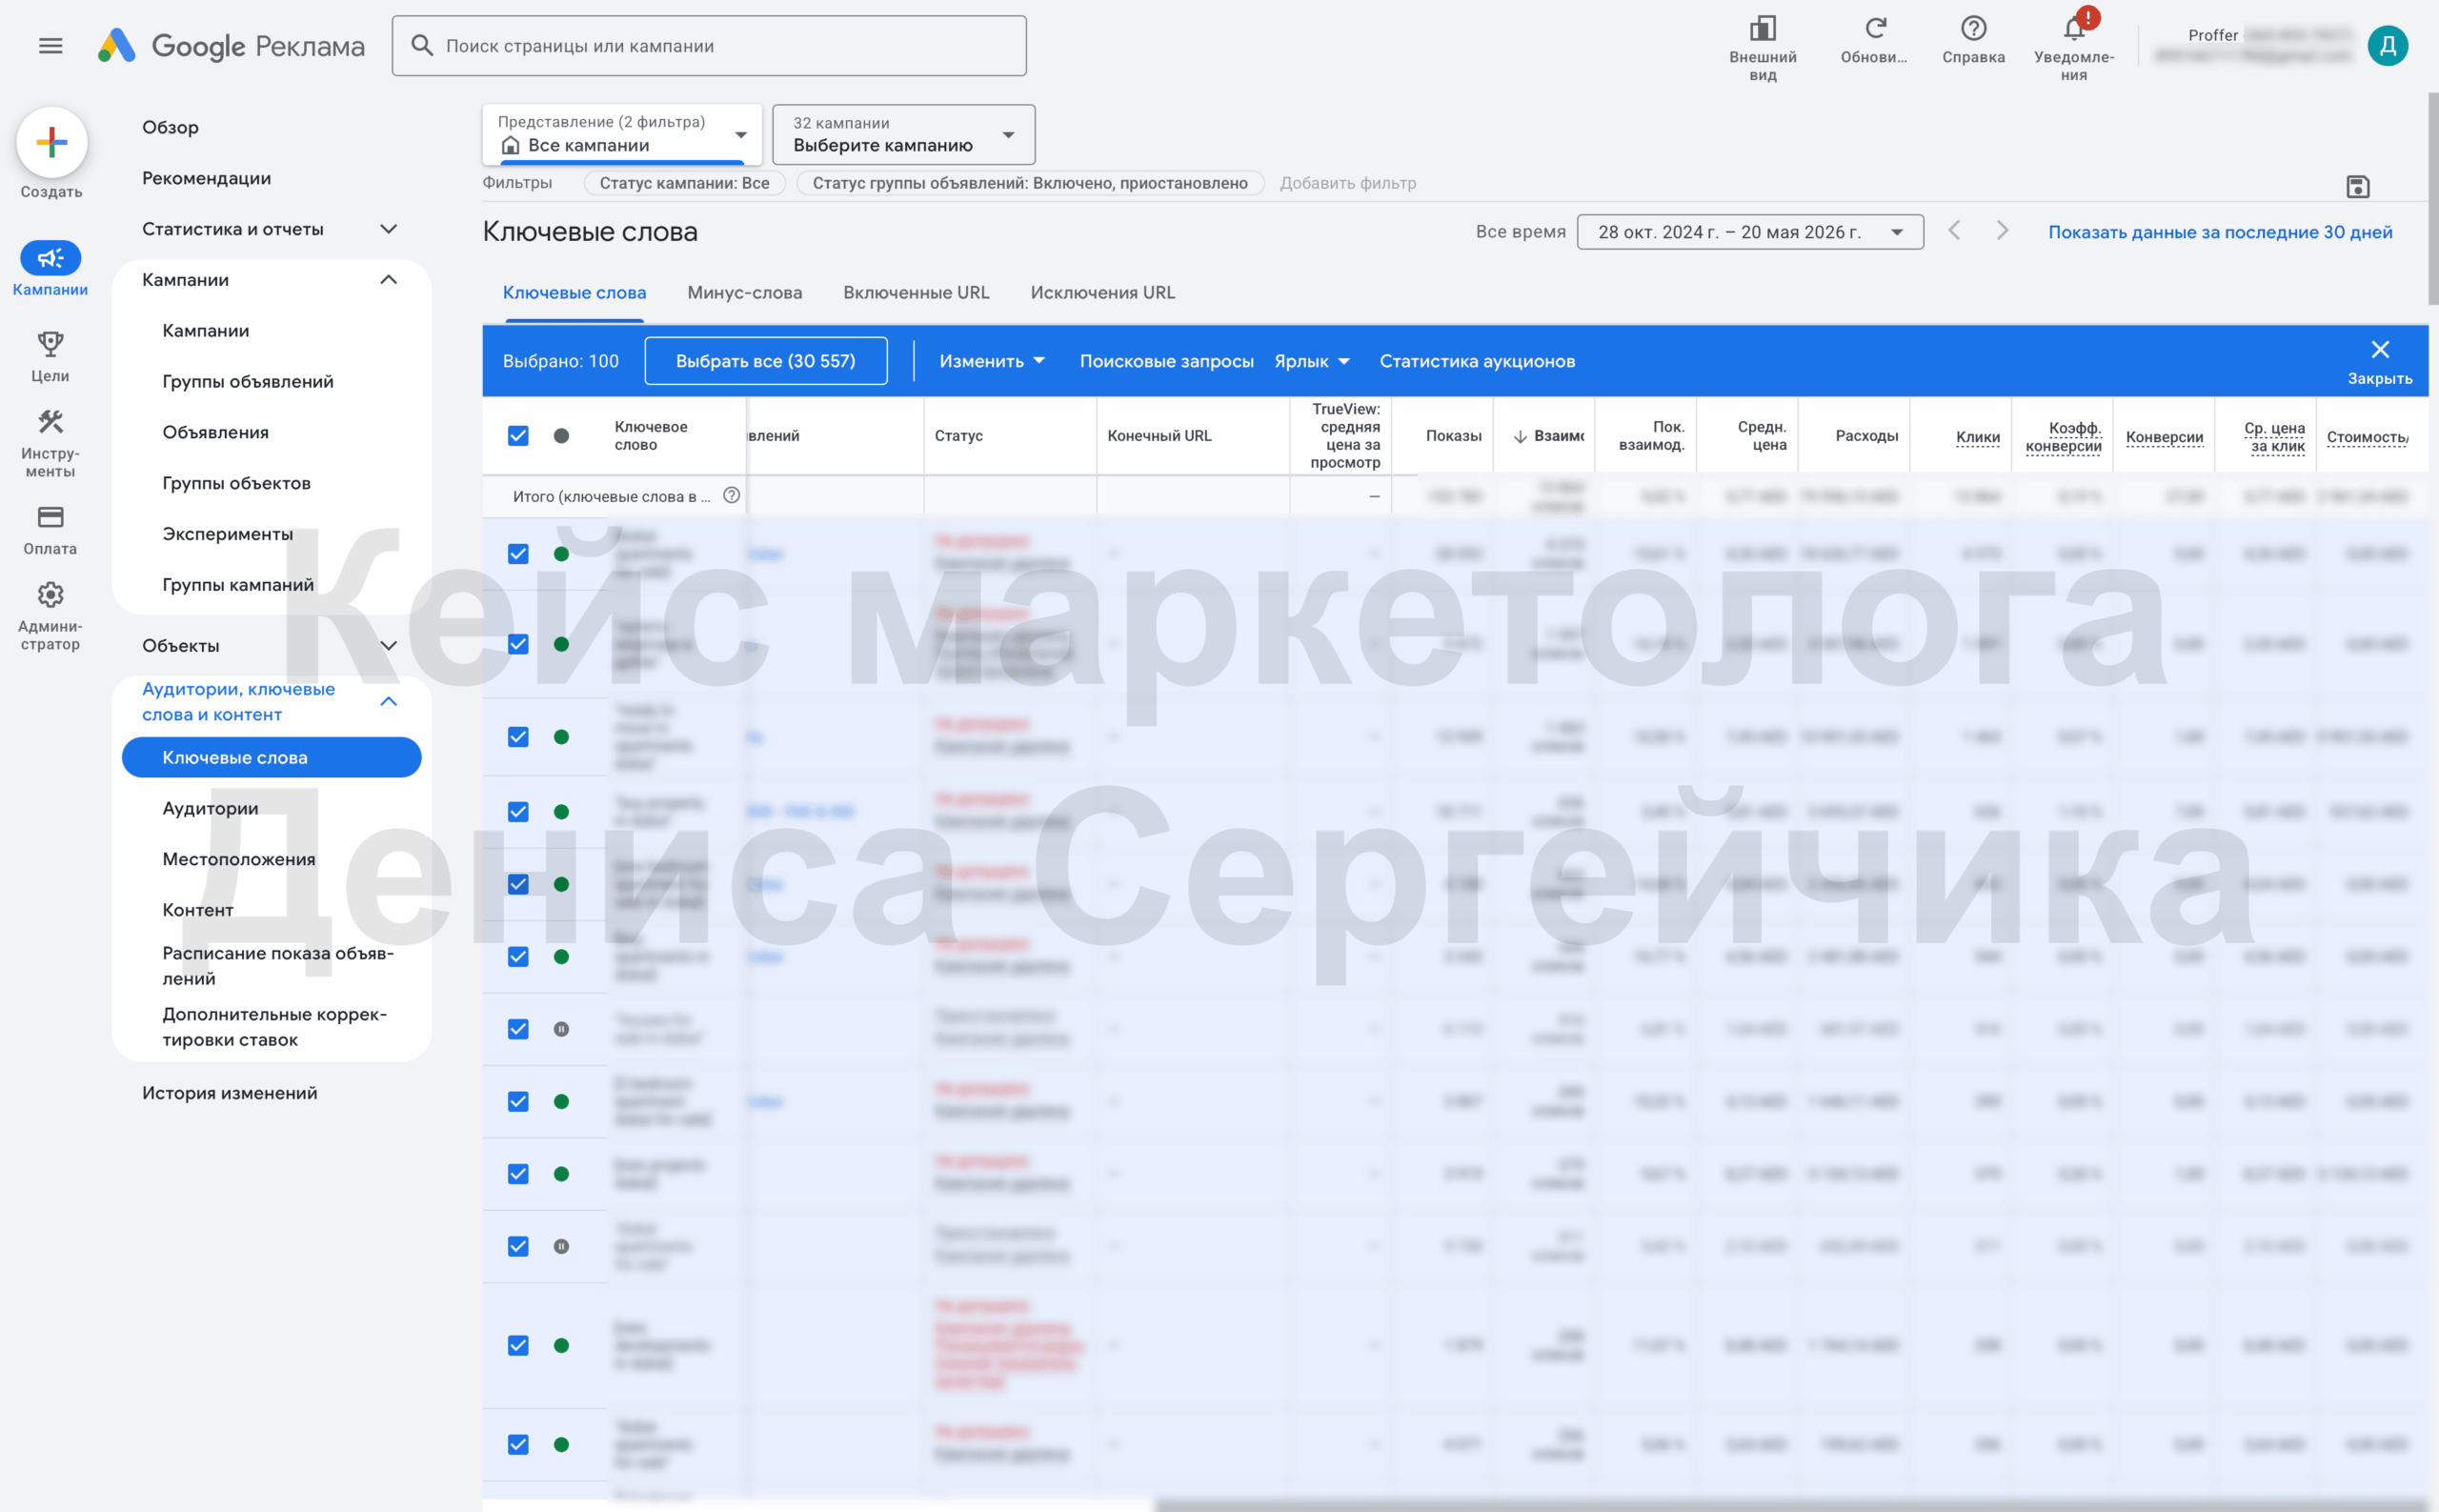Uncheck the first paused keyword row checkbox
The image size is (2439, 1512).
click(x=518, y=1029)
